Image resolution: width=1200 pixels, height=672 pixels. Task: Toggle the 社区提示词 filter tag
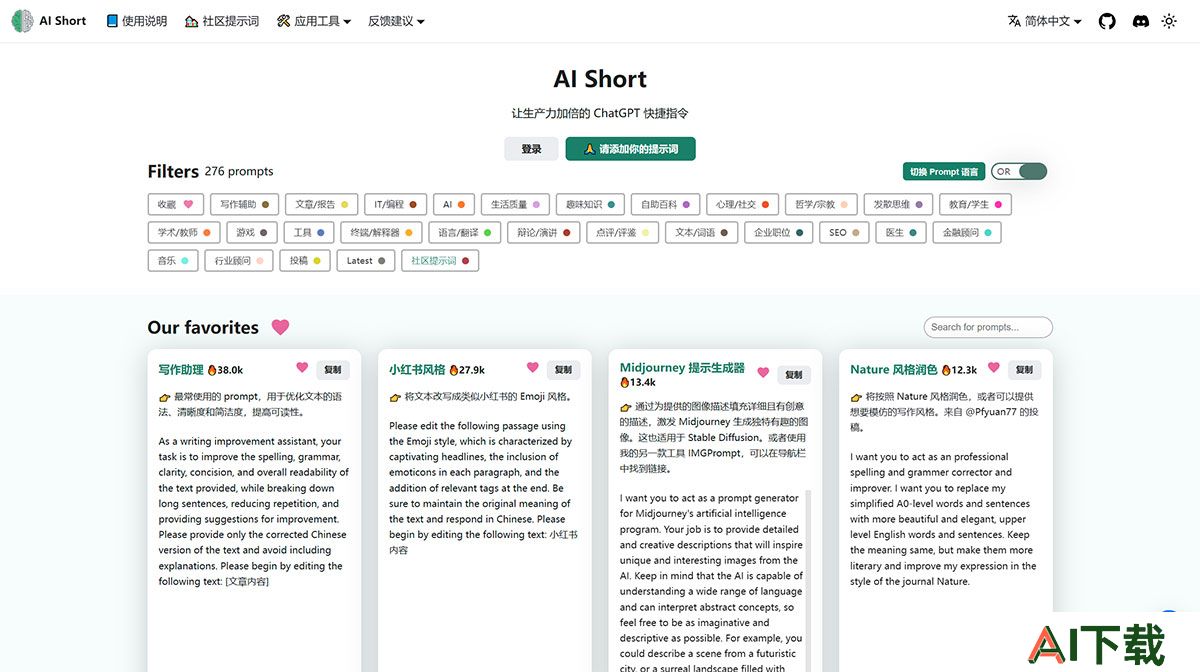coord(440,260)
